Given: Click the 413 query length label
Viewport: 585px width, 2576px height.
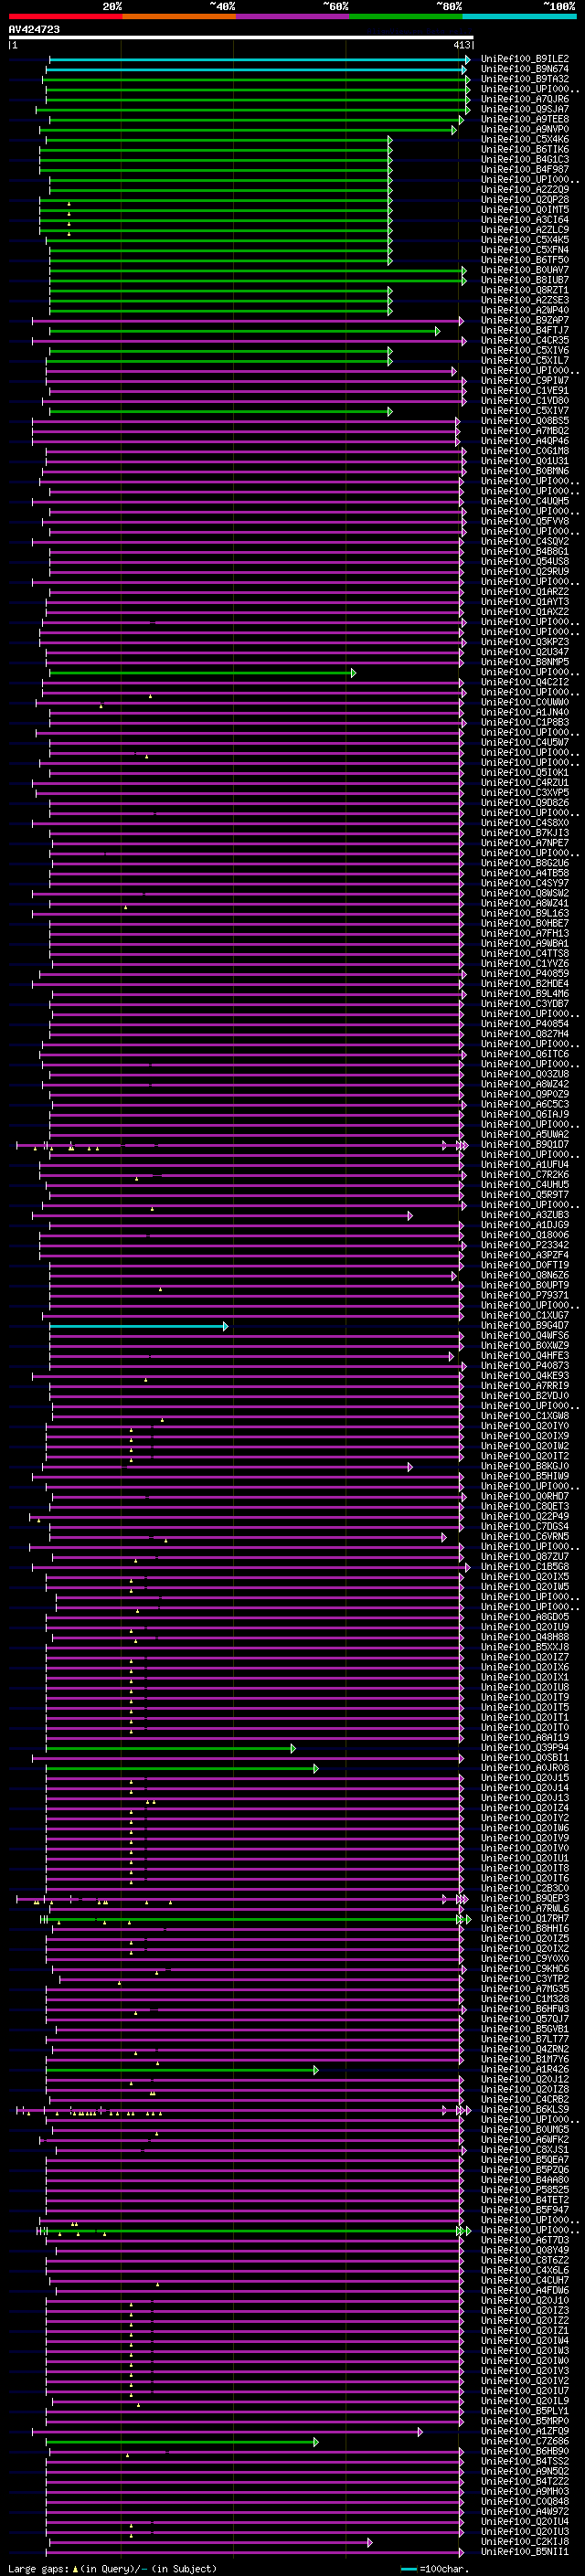Looking at the screenshot, I should click(x=461, y=46).
